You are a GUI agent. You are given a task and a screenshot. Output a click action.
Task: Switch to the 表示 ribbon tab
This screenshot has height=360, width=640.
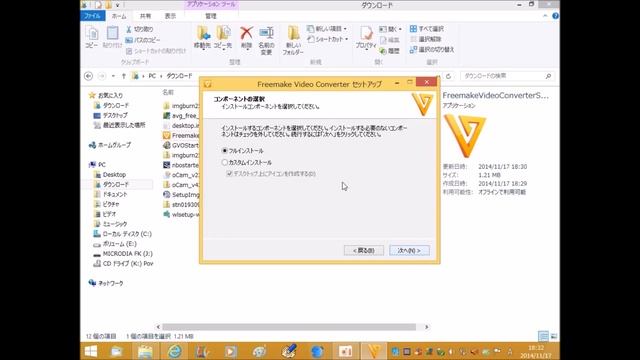pyautogui.click(x=170, y=16)
